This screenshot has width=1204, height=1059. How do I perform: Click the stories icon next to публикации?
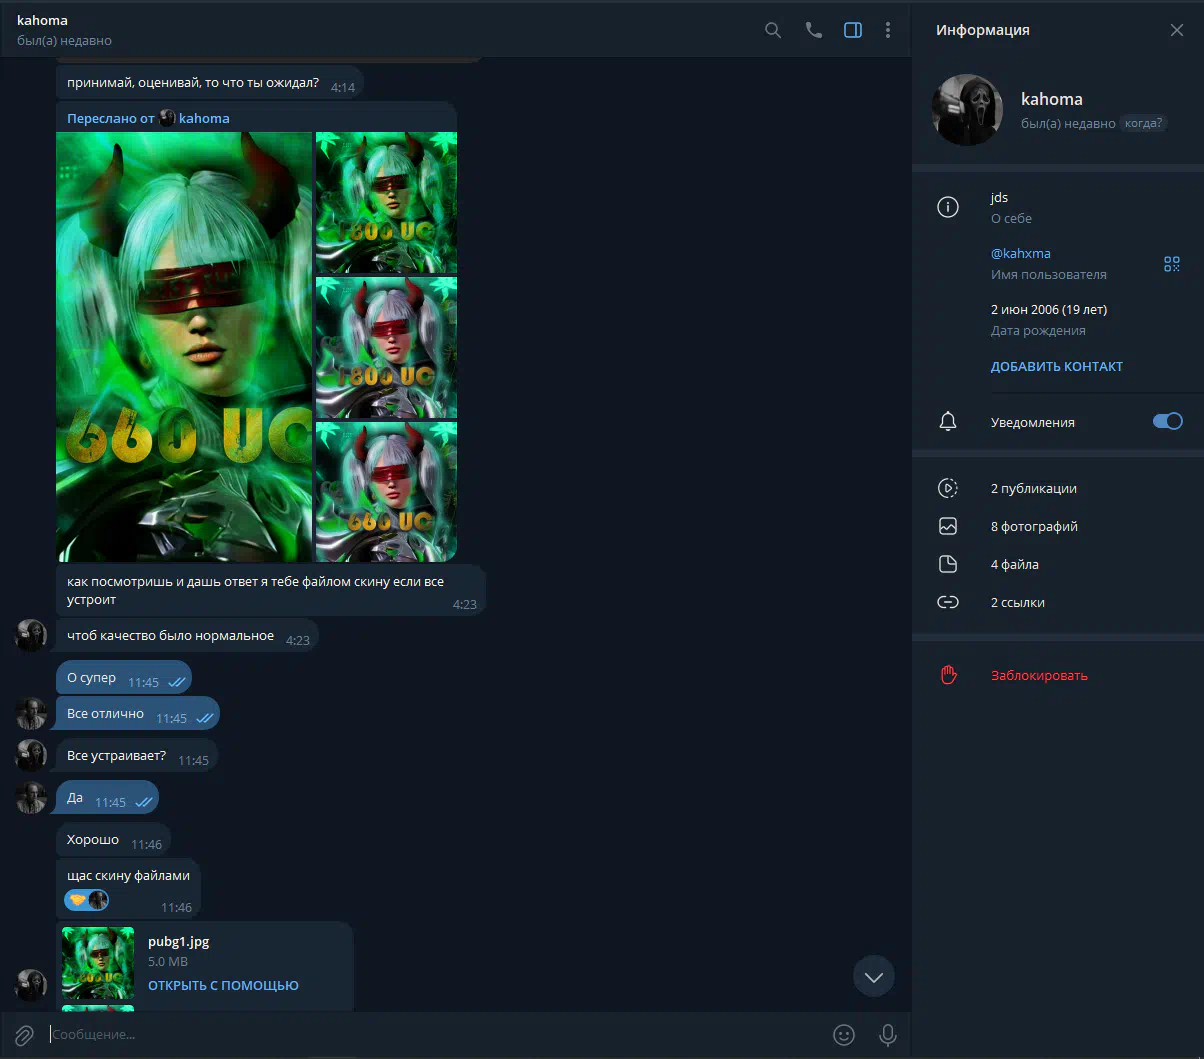(x=948, y=488)
